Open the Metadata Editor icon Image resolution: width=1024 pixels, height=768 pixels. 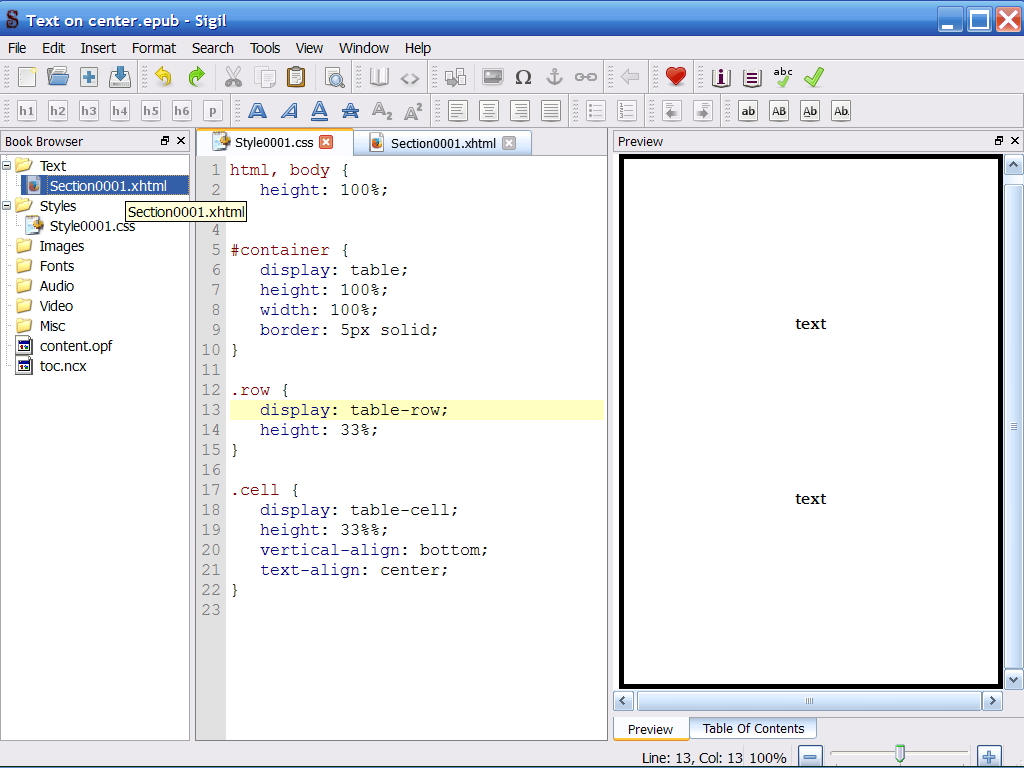(x=721, y=77)
